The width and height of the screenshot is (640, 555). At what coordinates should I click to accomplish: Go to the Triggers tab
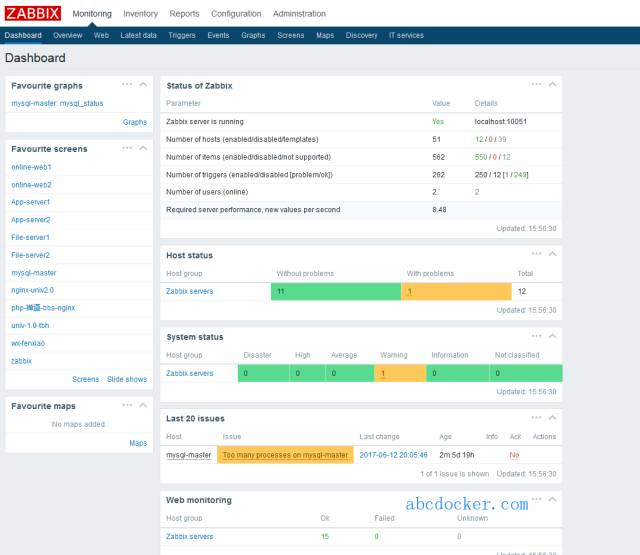(182, 35)
